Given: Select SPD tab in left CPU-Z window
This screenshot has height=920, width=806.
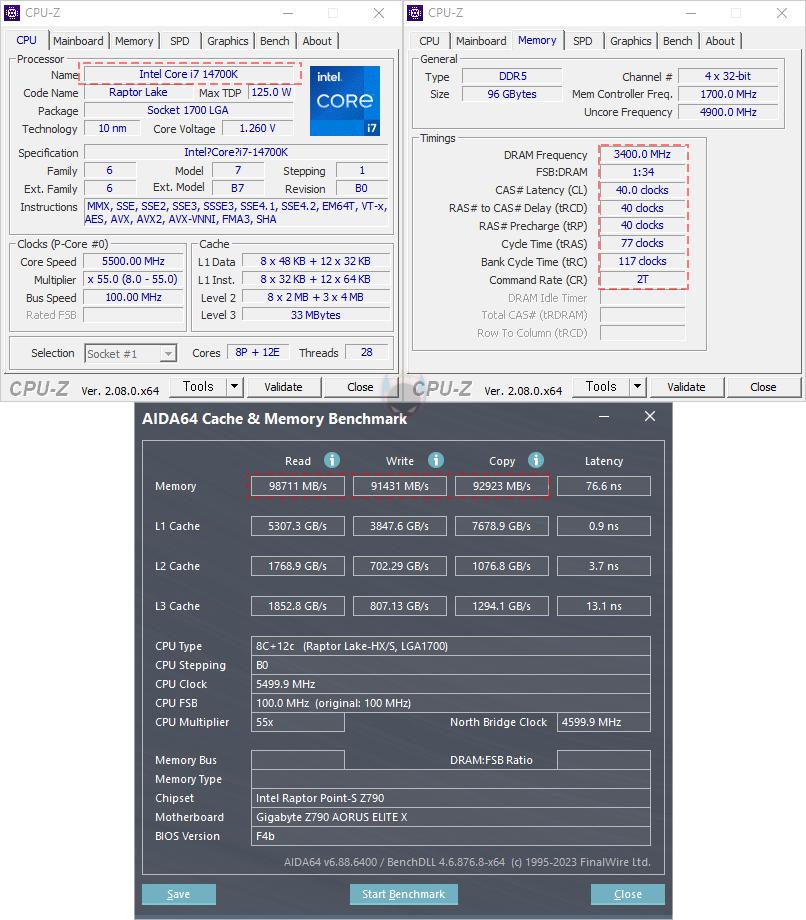Looking at the screenshot, I should pos(180,41).
